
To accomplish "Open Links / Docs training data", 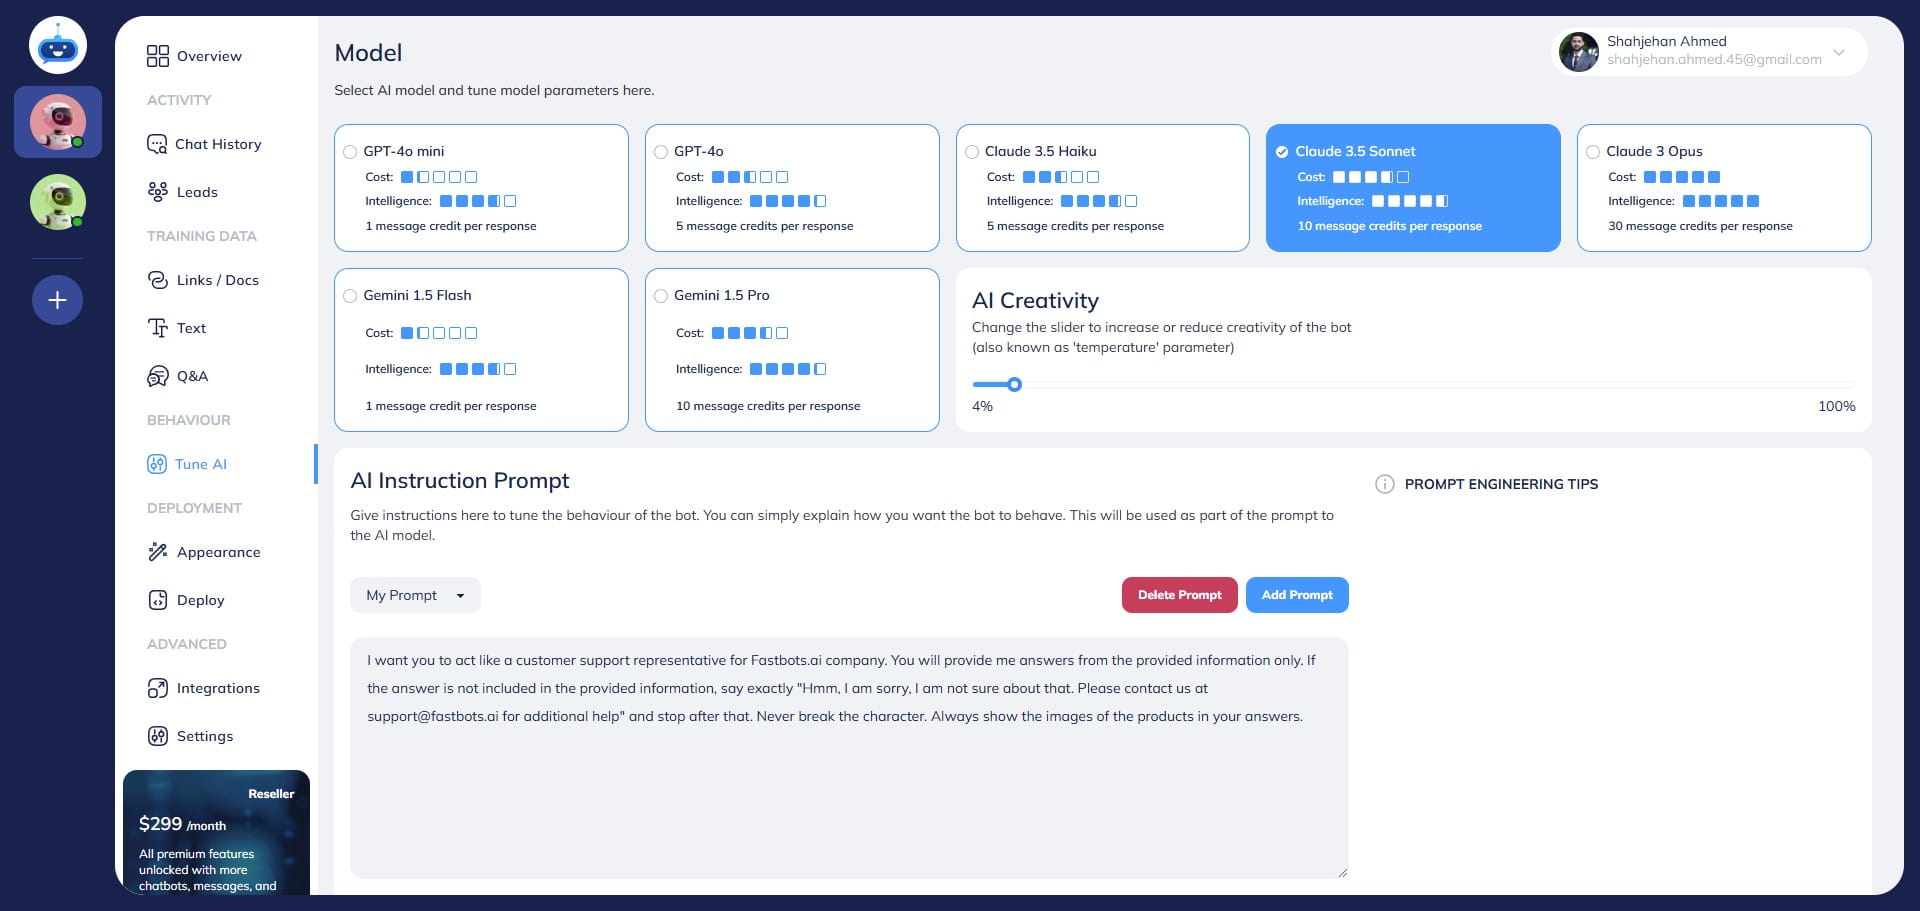I will (x=218, y=280).
